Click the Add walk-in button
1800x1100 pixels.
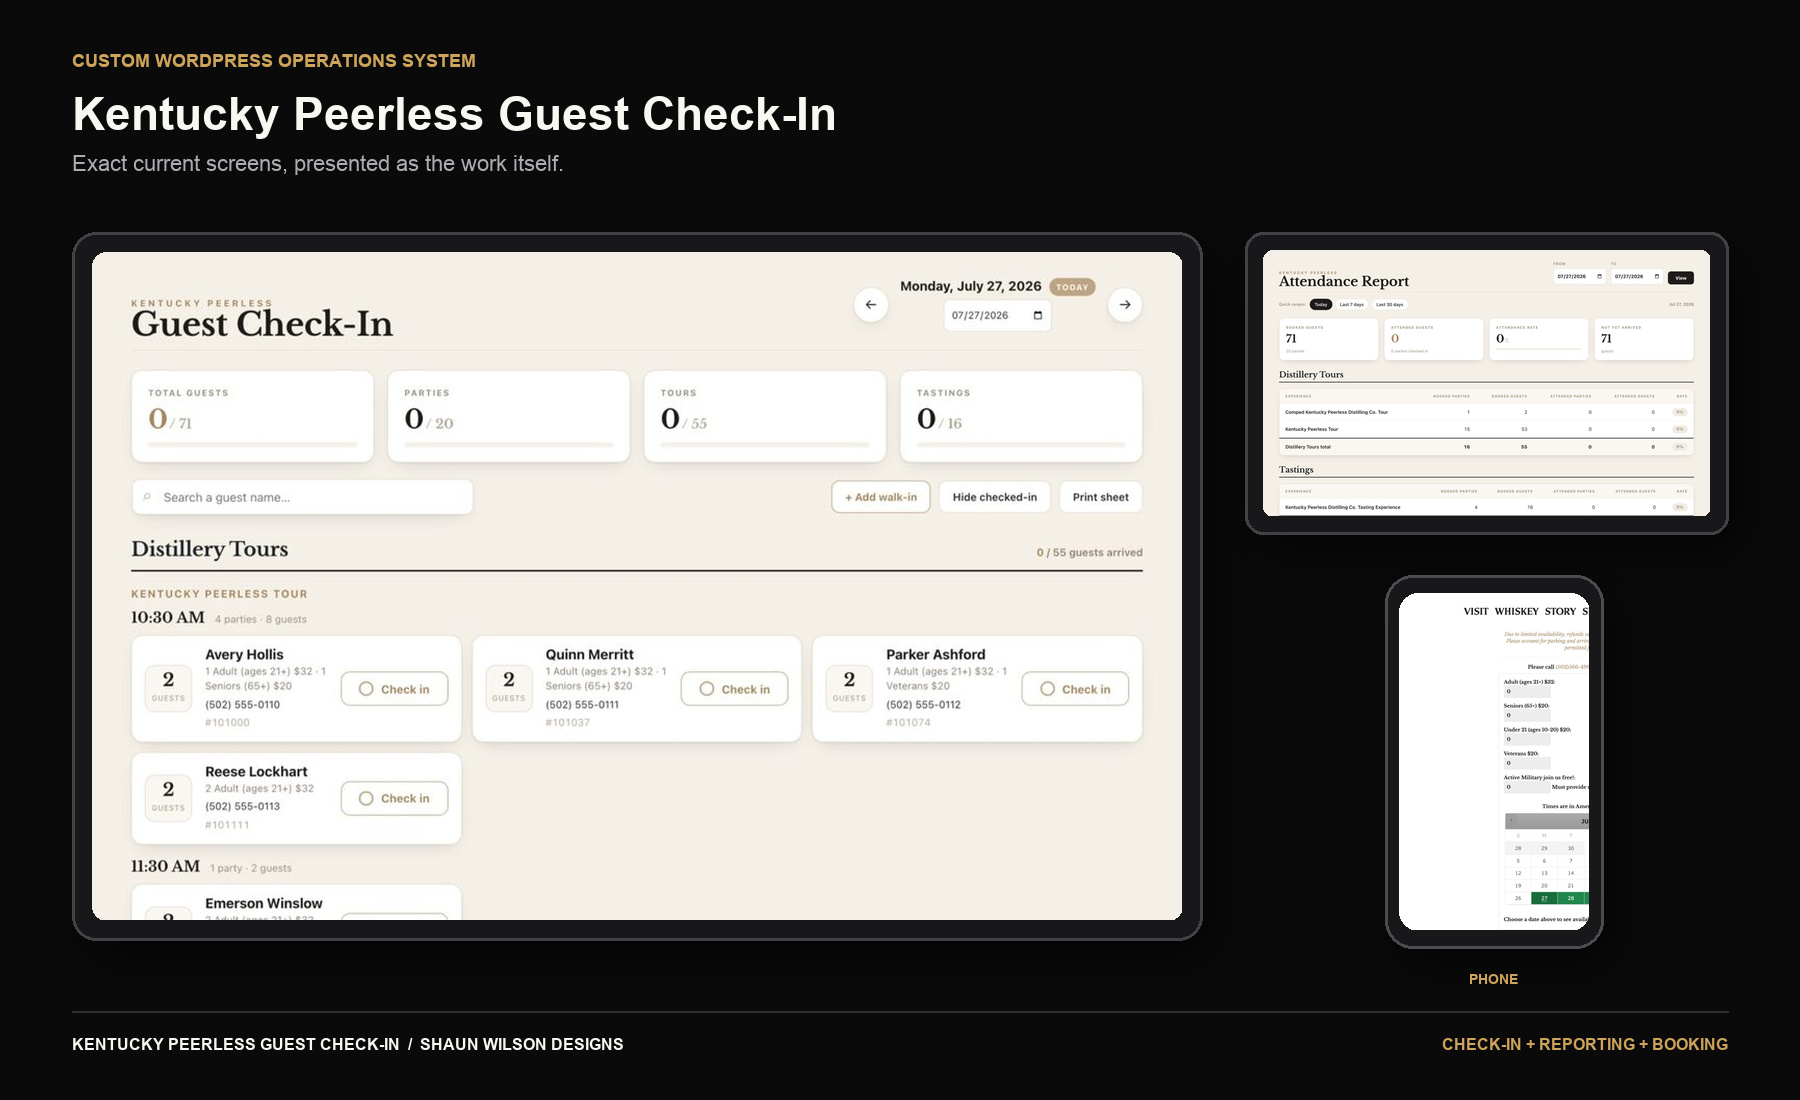click(881, 497)
